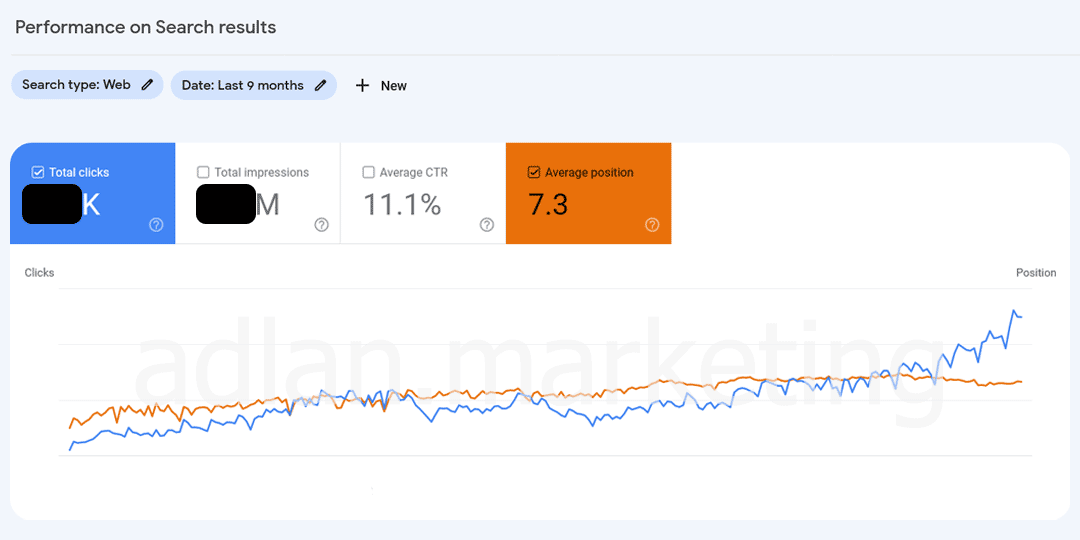
Task: Open the help icon on Average position card
Action: coord(652,225)
